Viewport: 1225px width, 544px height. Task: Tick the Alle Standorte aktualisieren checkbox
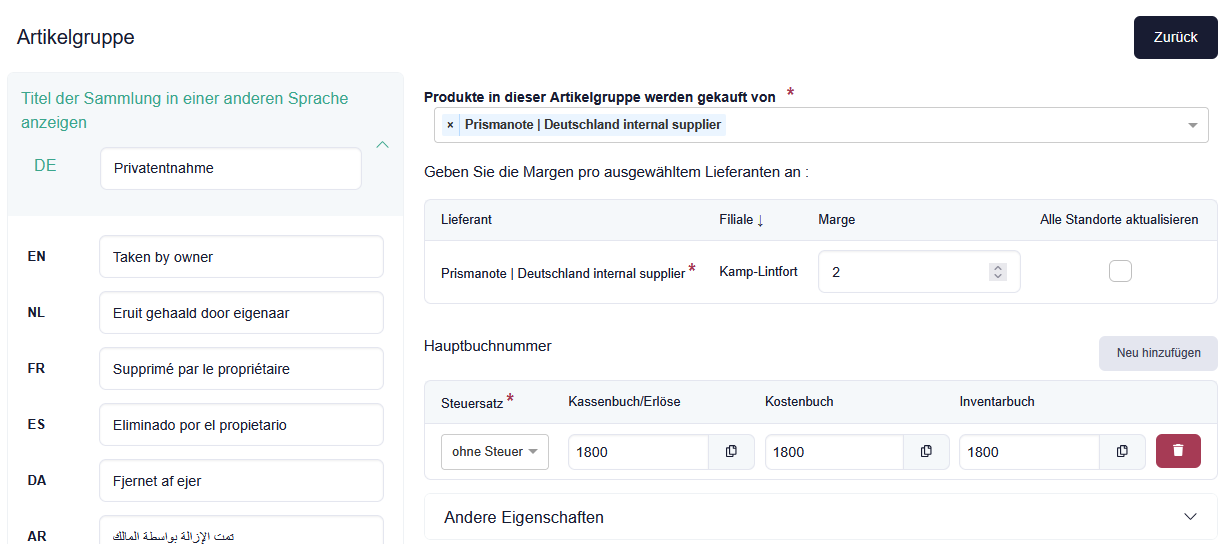[1120, 271]
